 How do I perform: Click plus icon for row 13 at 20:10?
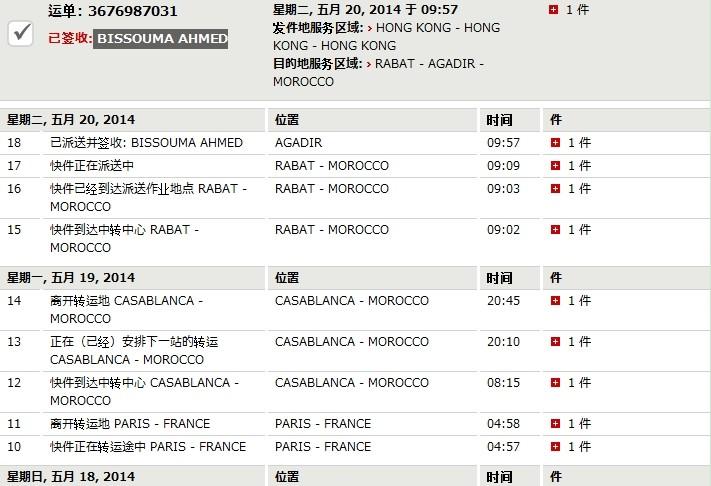tap(556, 342)
